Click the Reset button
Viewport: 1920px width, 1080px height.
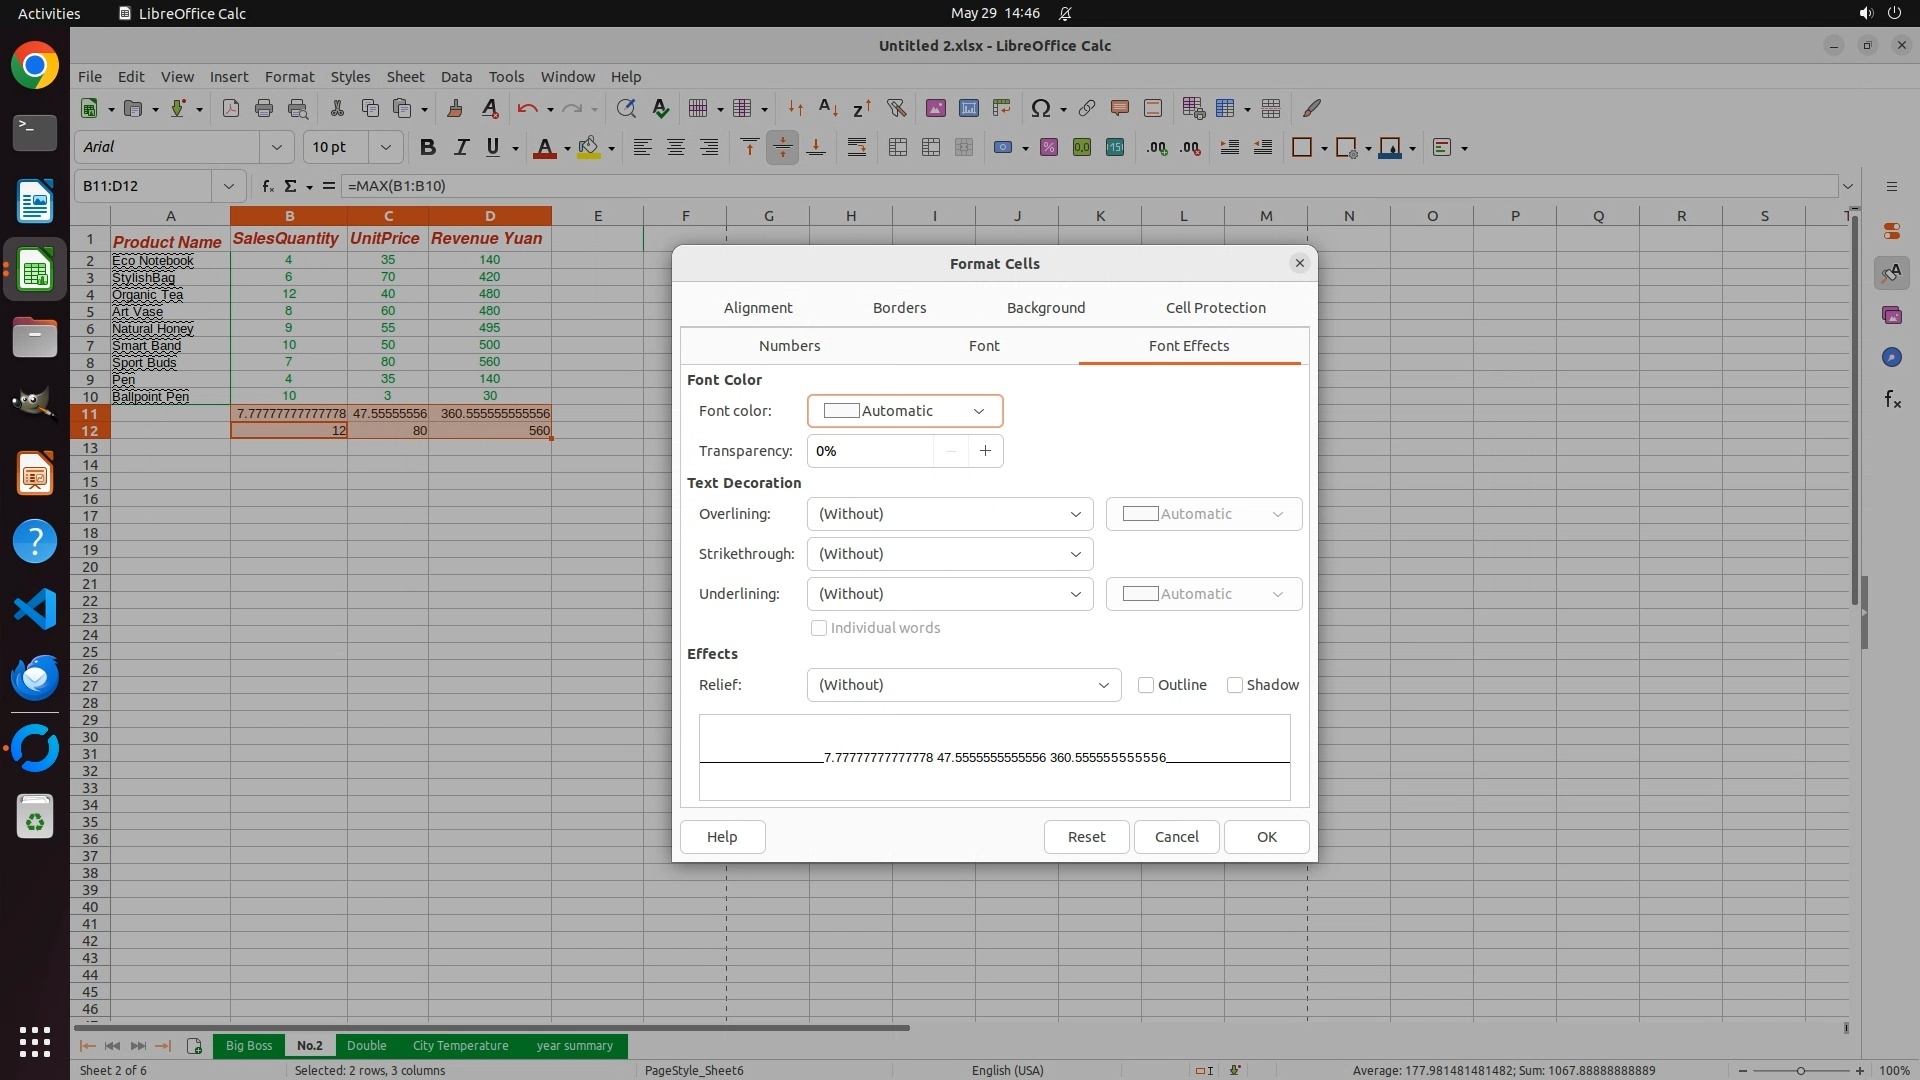point(1086,837)
